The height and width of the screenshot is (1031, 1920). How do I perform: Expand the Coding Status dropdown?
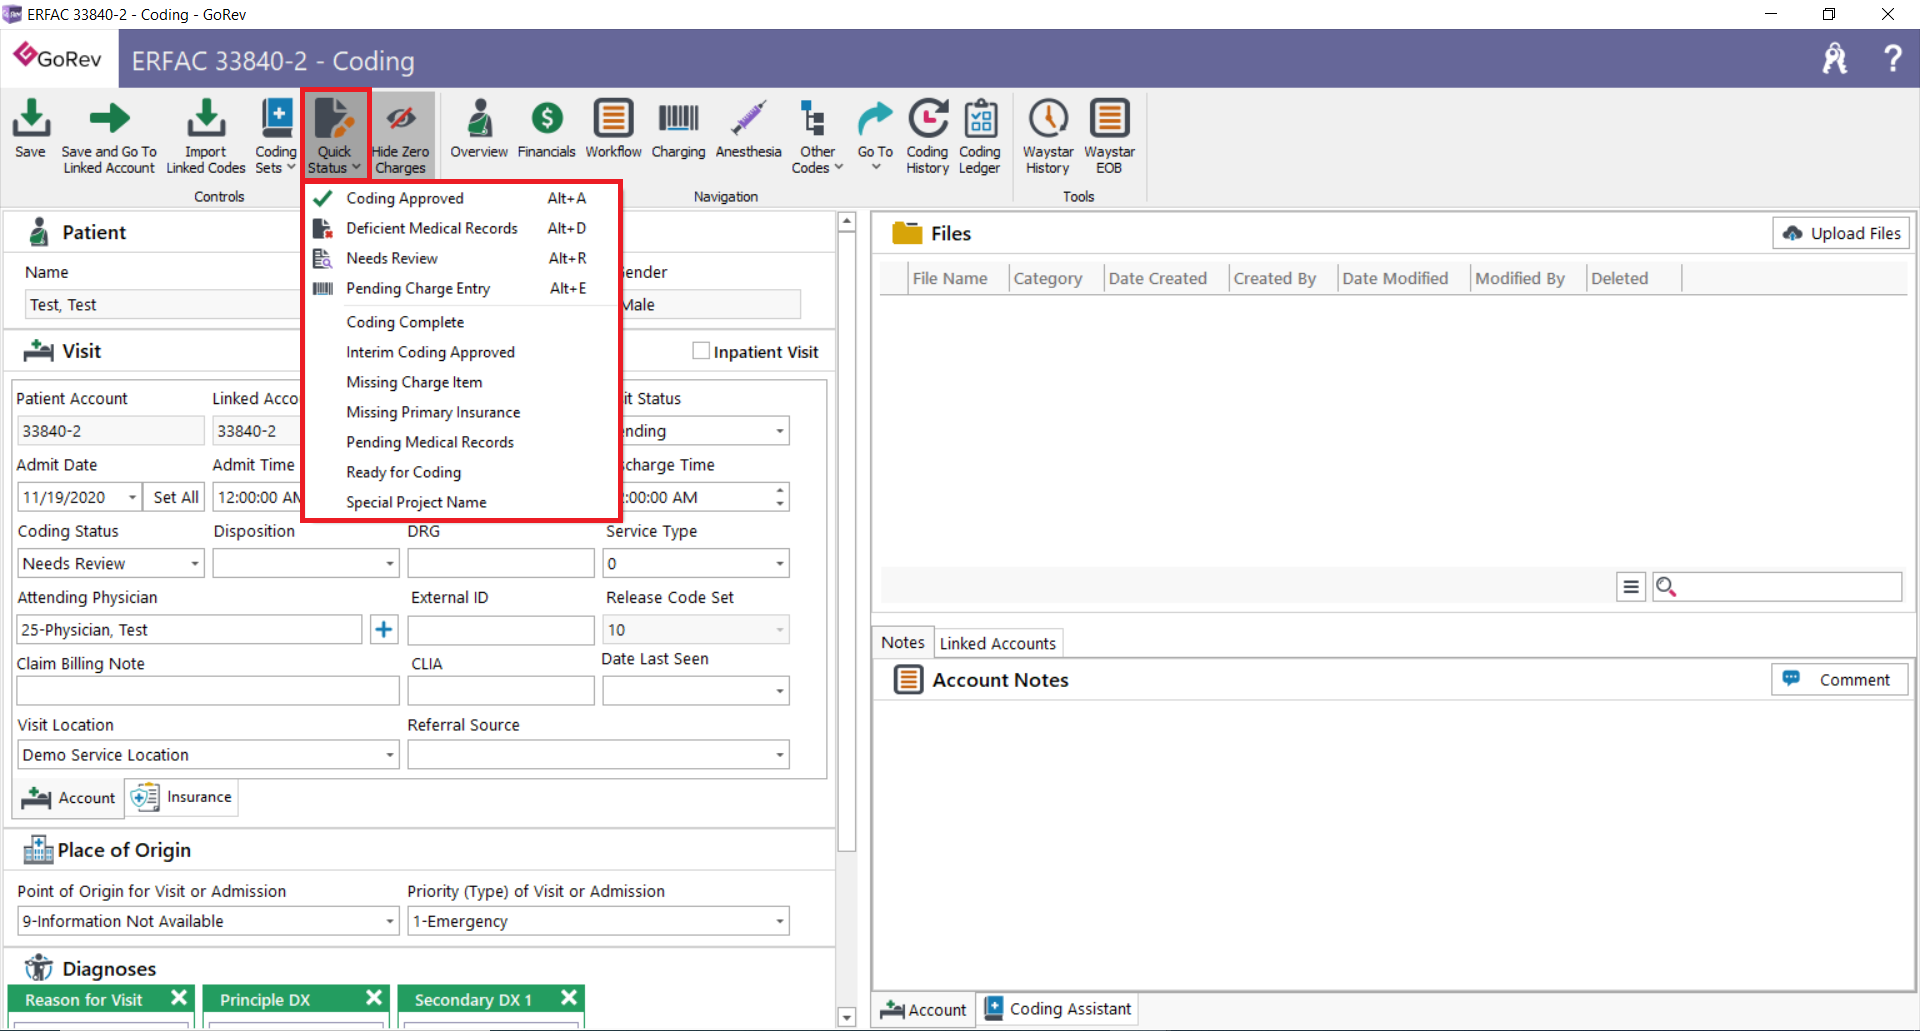tap(195, 564)
